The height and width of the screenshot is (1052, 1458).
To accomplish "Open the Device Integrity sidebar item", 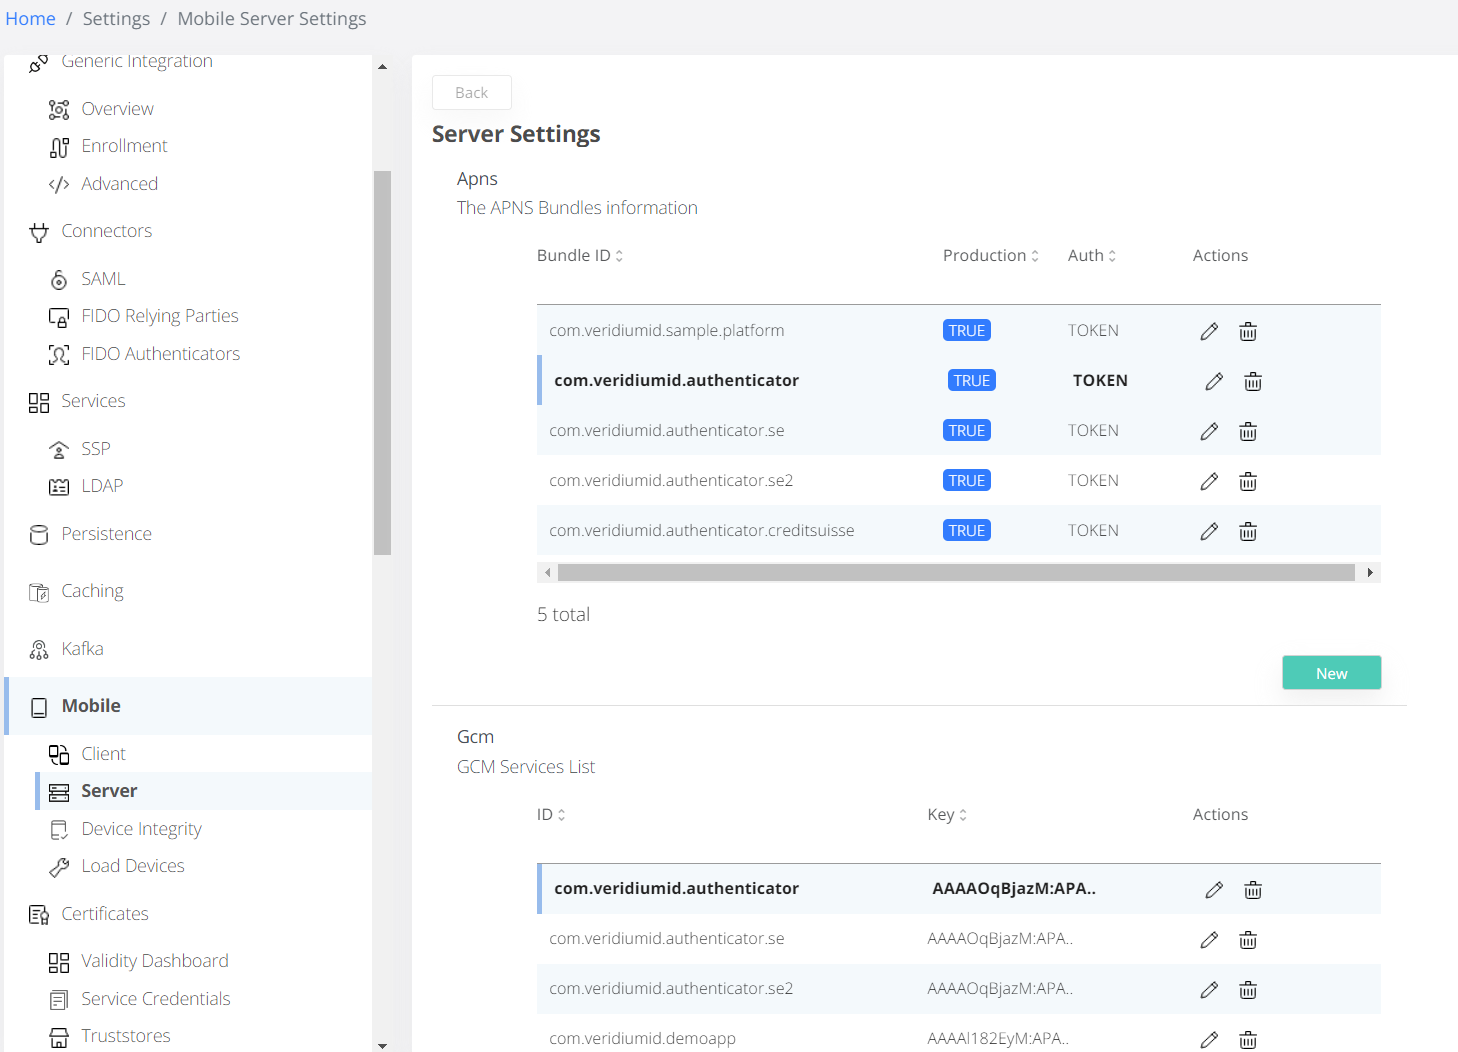I will tap(141, 829).
